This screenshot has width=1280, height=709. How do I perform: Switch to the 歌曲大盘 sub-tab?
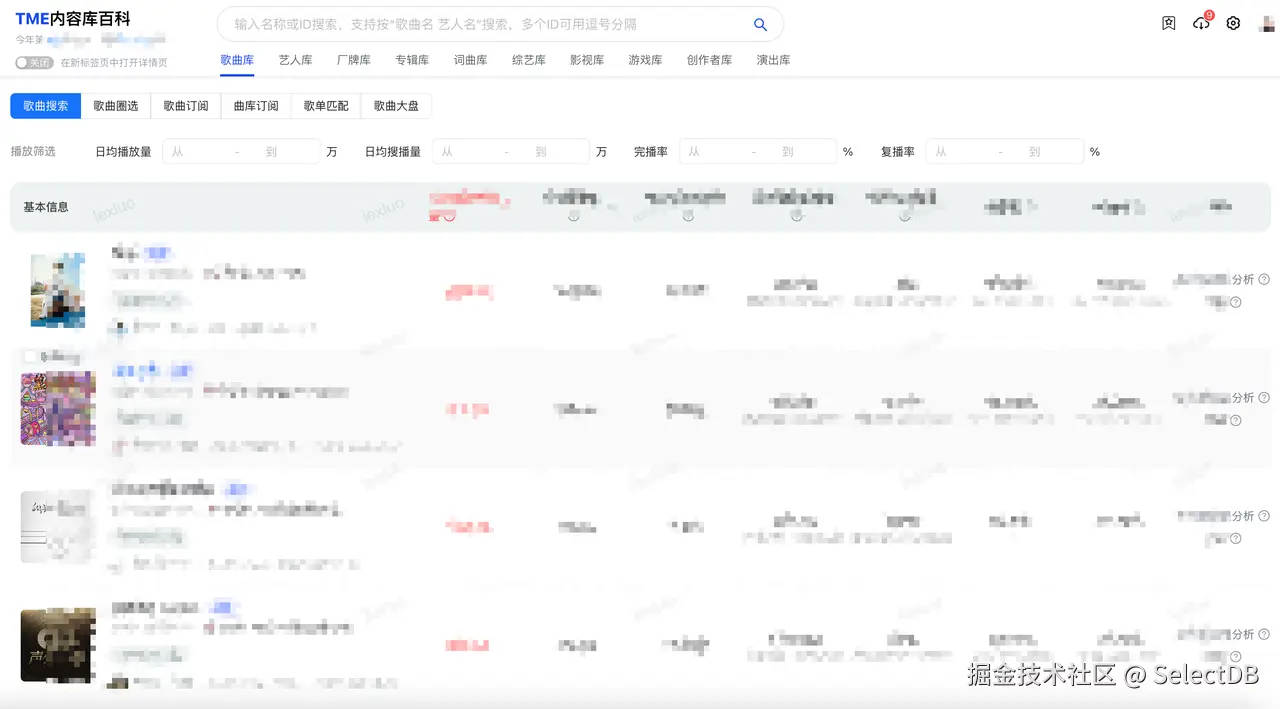click(x=396, y=105)
